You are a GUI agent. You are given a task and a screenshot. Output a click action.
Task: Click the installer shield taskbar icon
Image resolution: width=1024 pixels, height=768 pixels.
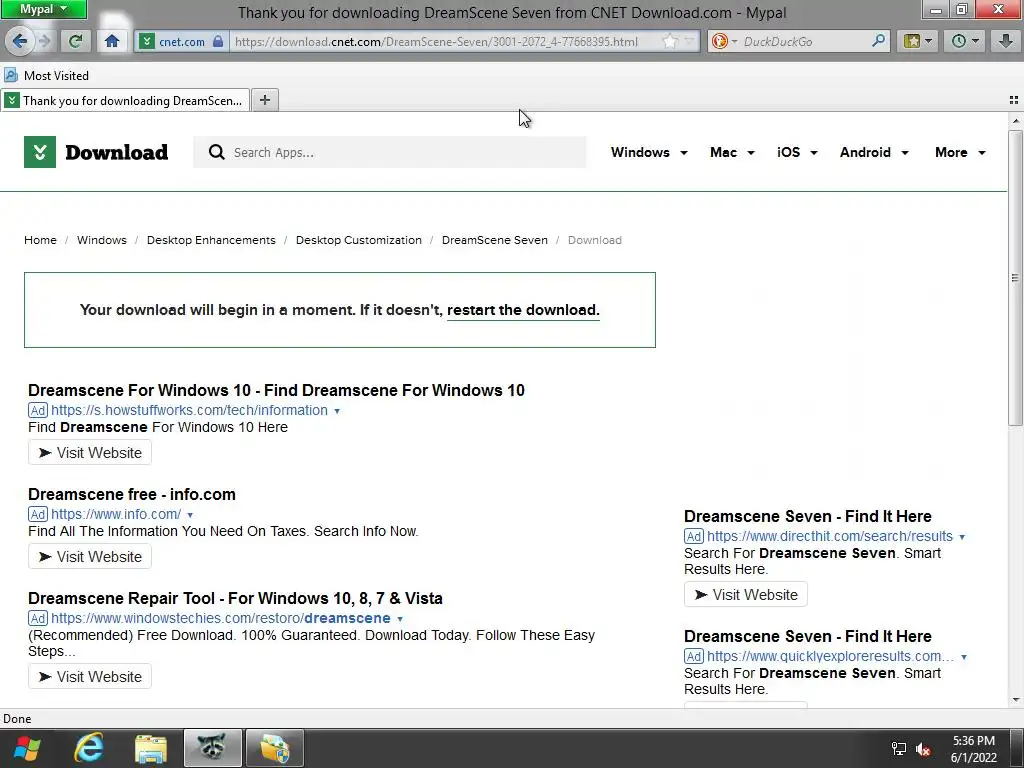coord(275,748)
